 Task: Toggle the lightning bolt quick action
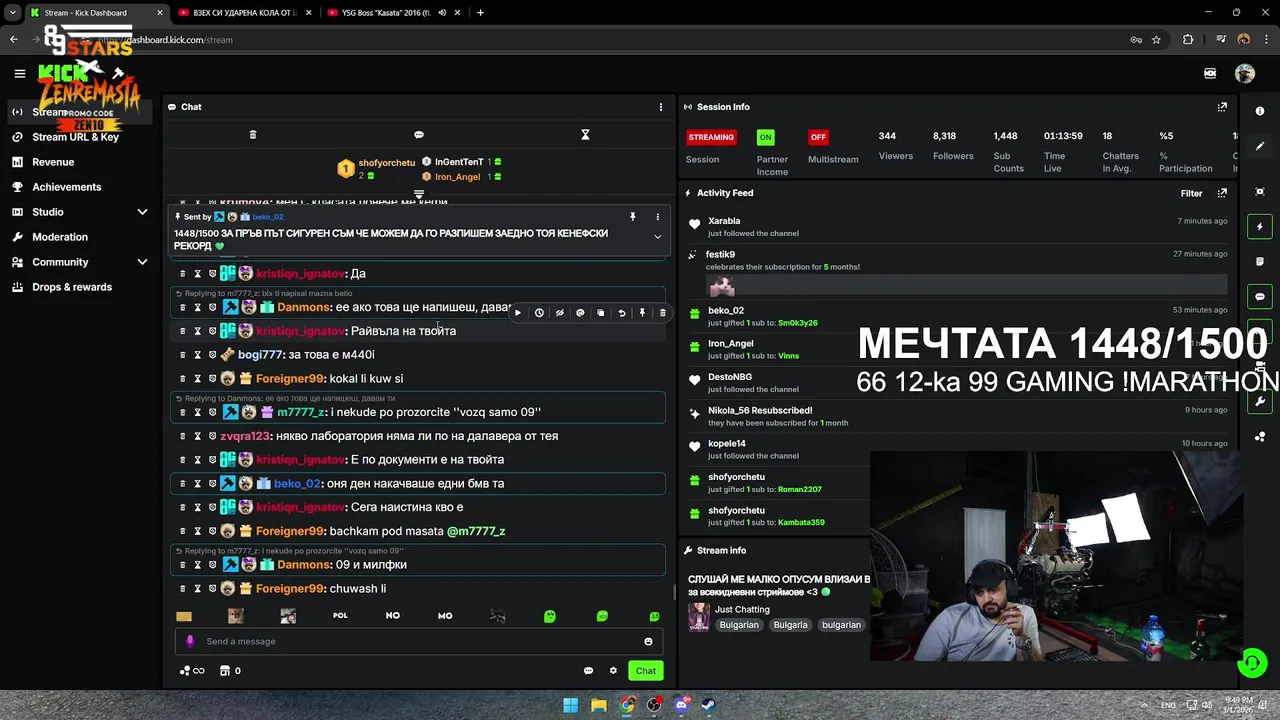click(1260, 227)
